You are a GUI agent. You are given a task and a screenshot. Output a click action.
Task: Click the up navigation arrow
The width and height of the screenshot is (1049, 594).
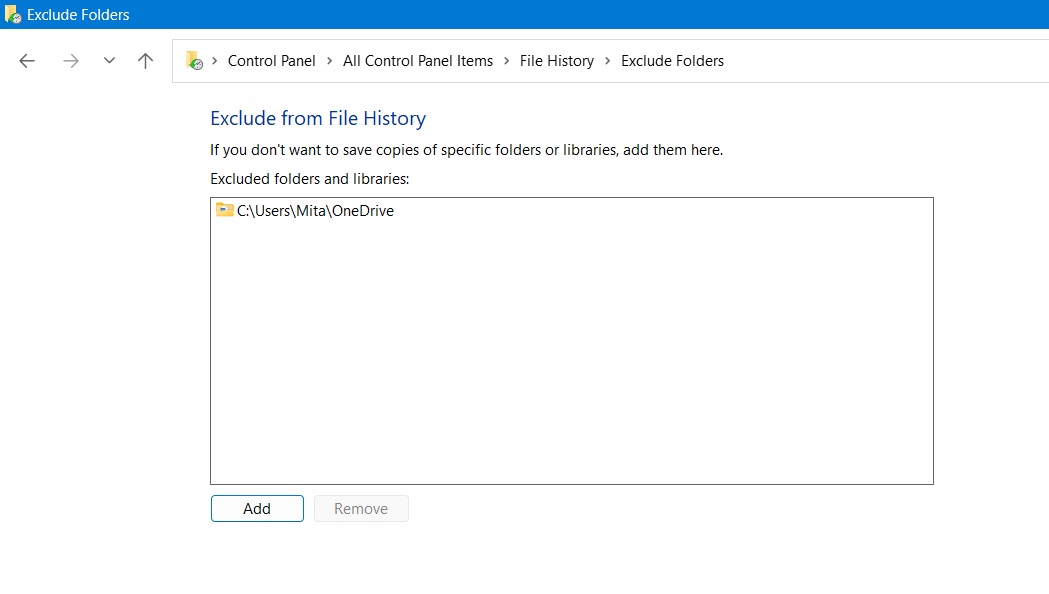tap(145, 60)
